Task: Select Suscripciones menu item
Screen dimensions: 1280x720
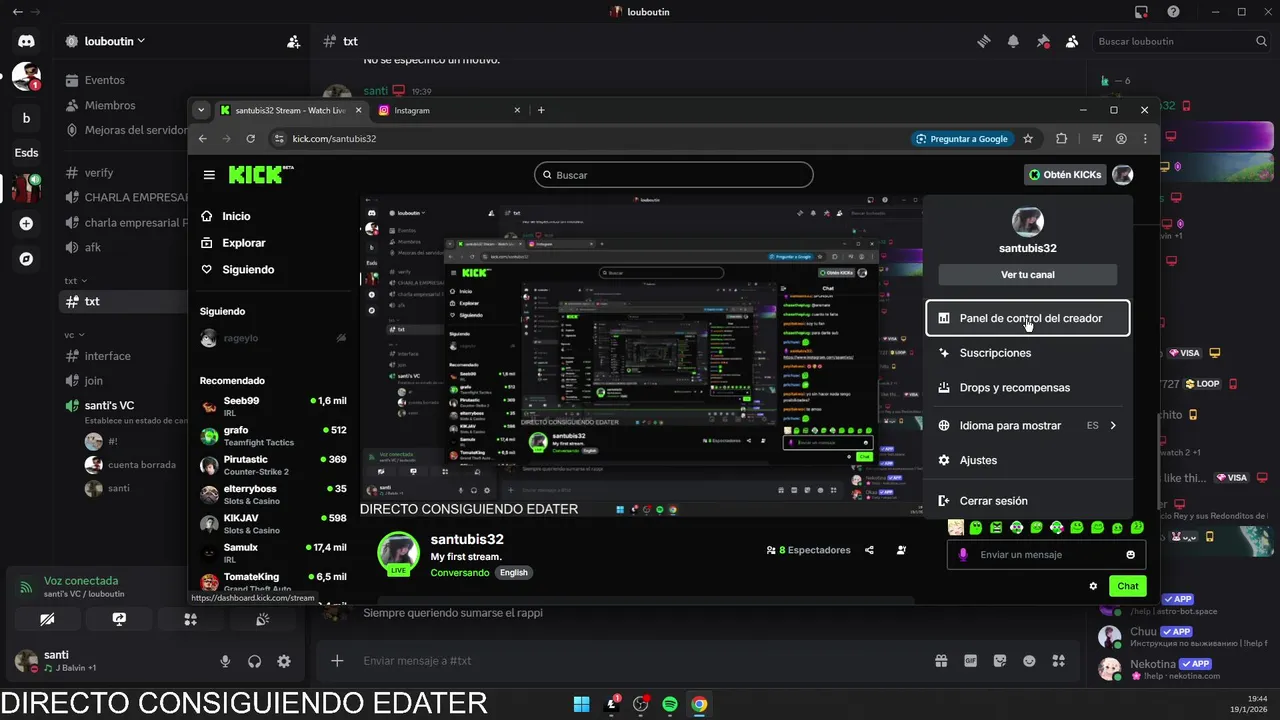Action: click(x=1028, y=353)
